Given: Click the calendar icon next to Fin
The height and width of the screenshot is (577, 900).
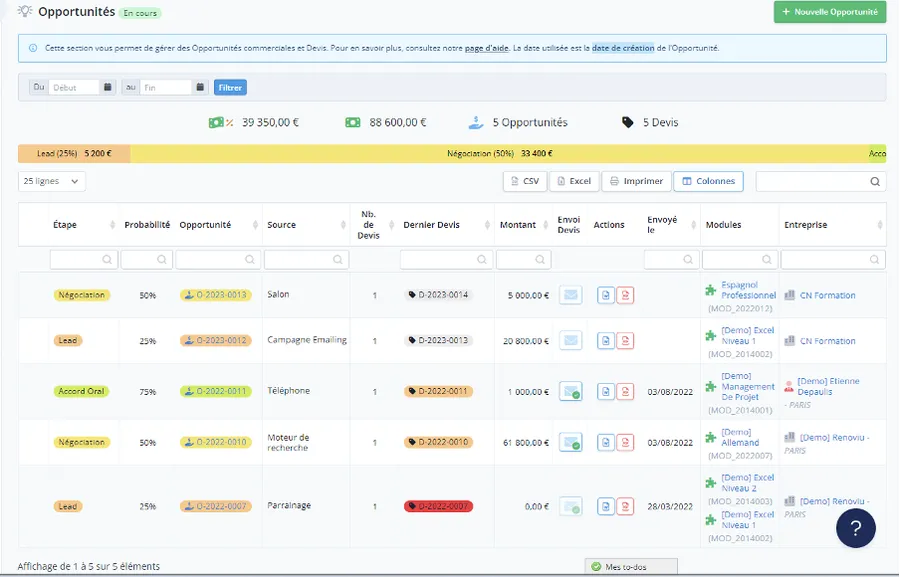Looking at the screenshot, I should [200, 87].
